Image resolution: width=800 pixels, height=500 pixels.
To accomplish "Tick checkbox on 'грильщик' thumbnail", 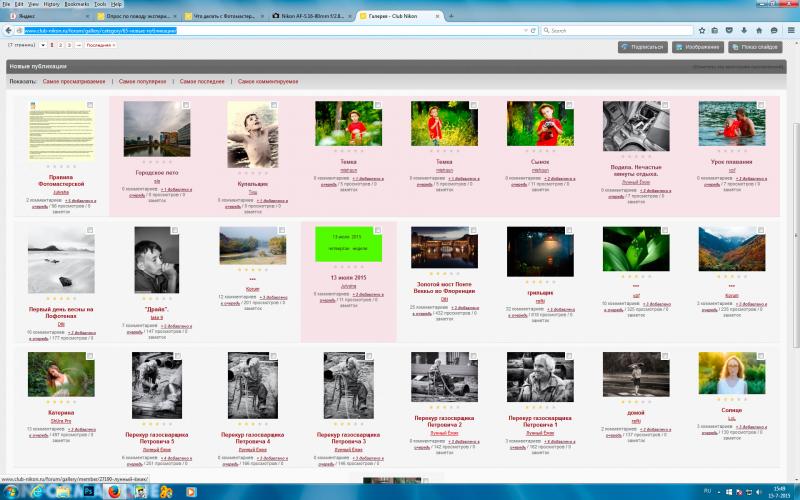I will (x=569, y=231).
